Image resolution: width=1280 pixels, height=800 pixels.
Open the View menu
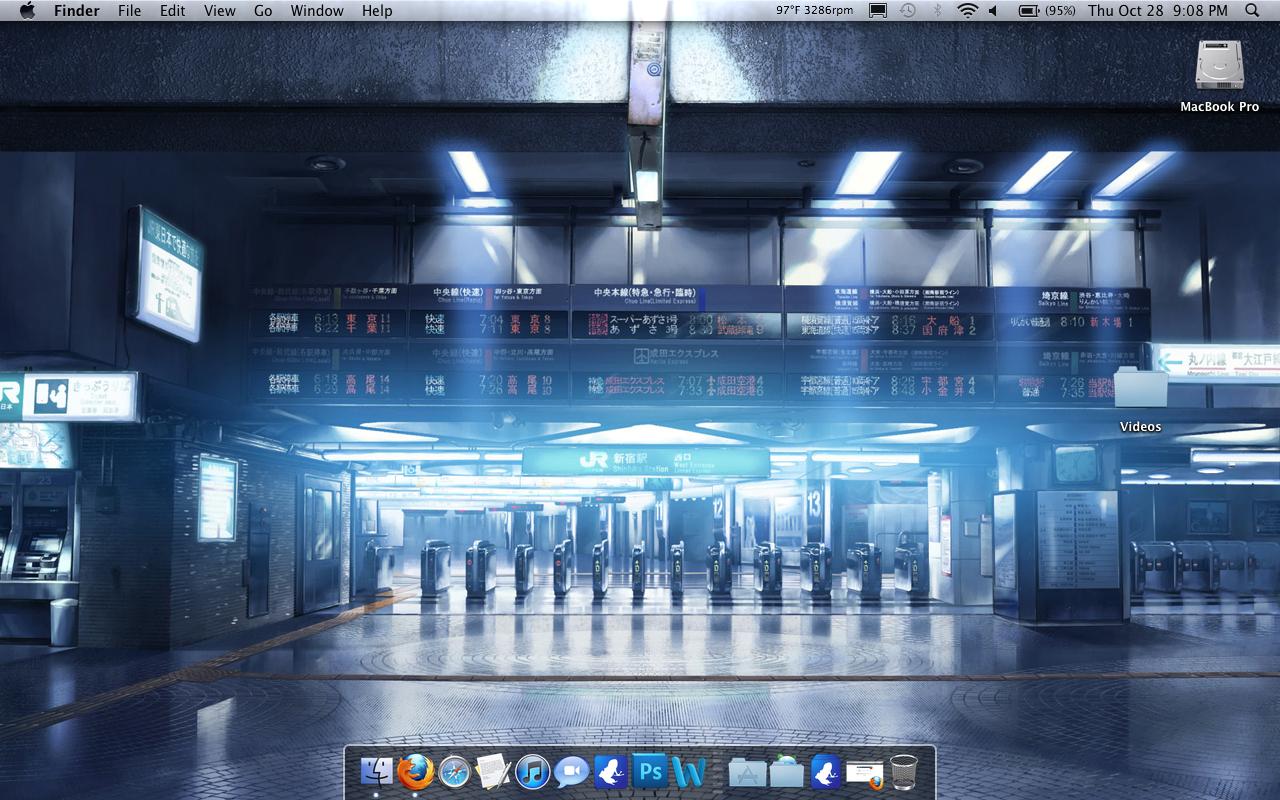tap(220, 10)
